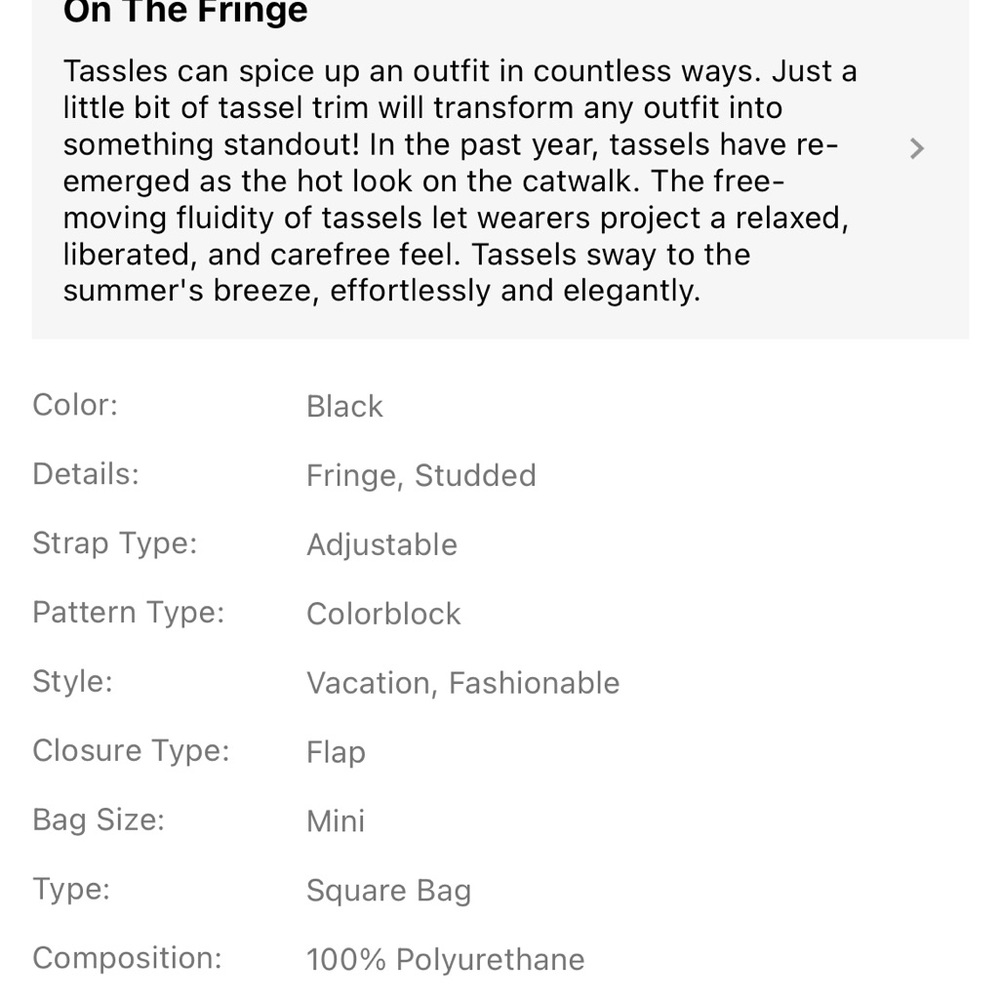
Task: Select the Bag Size label
Action: click(x=98, y=820)
